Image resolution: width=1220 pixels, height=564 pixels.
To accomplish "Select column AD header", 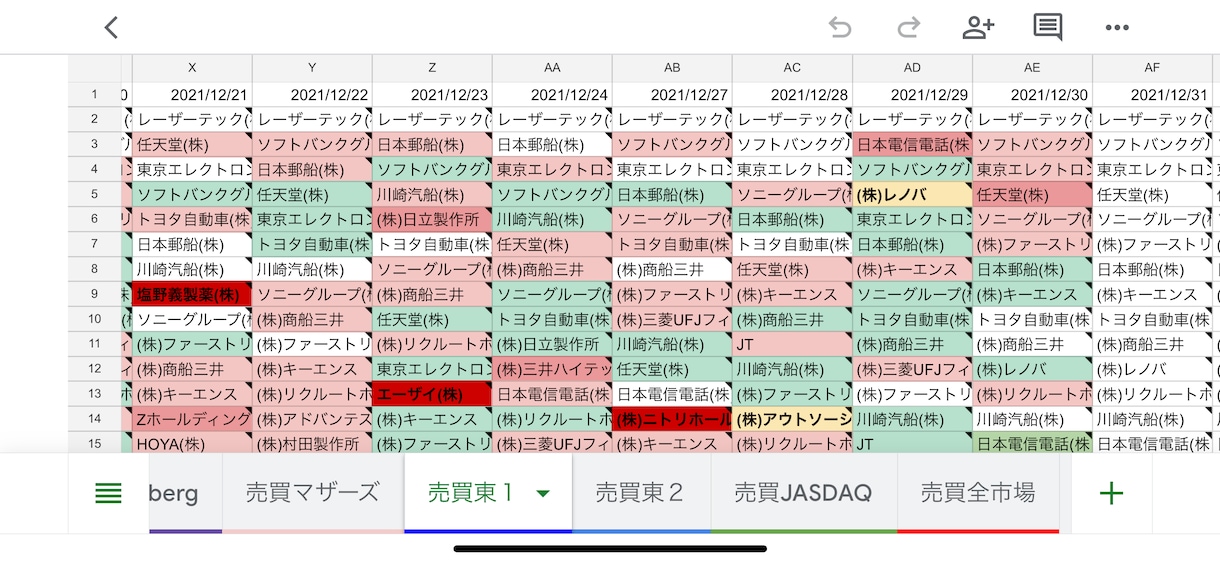I will pos(912,68).
